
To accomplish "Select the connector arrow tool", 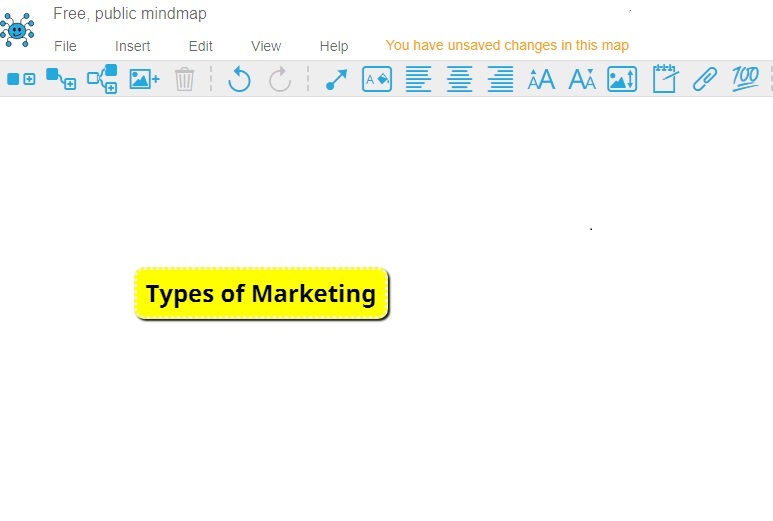I will [336, 79].
